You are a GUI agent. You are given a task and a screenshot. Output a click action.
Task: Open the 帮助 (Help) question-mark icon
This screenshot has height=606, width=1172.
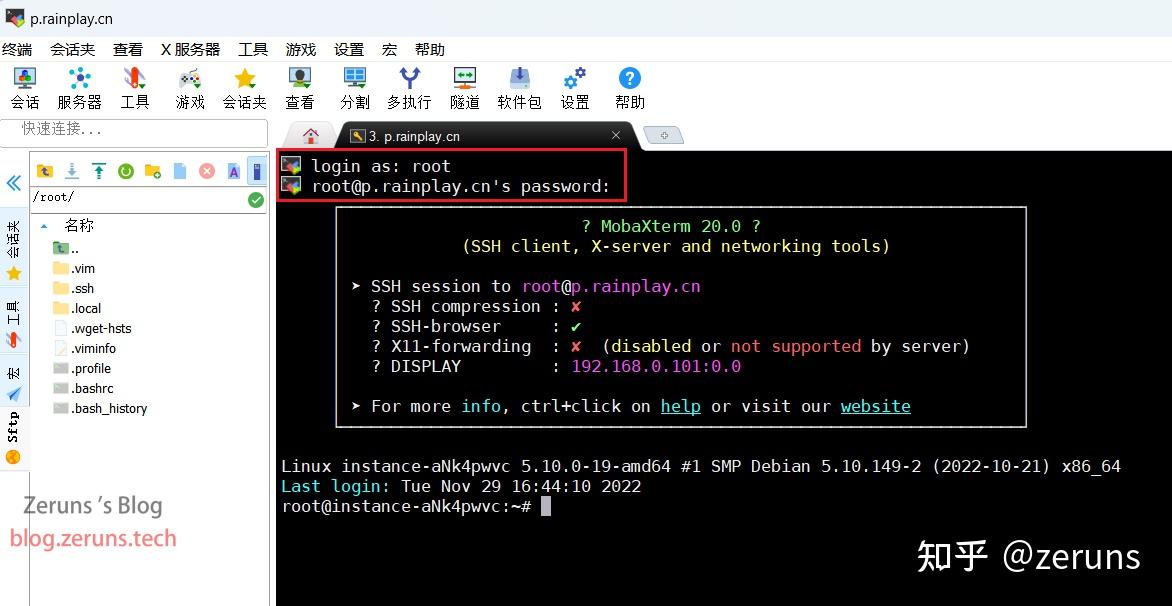click(629, 87)
